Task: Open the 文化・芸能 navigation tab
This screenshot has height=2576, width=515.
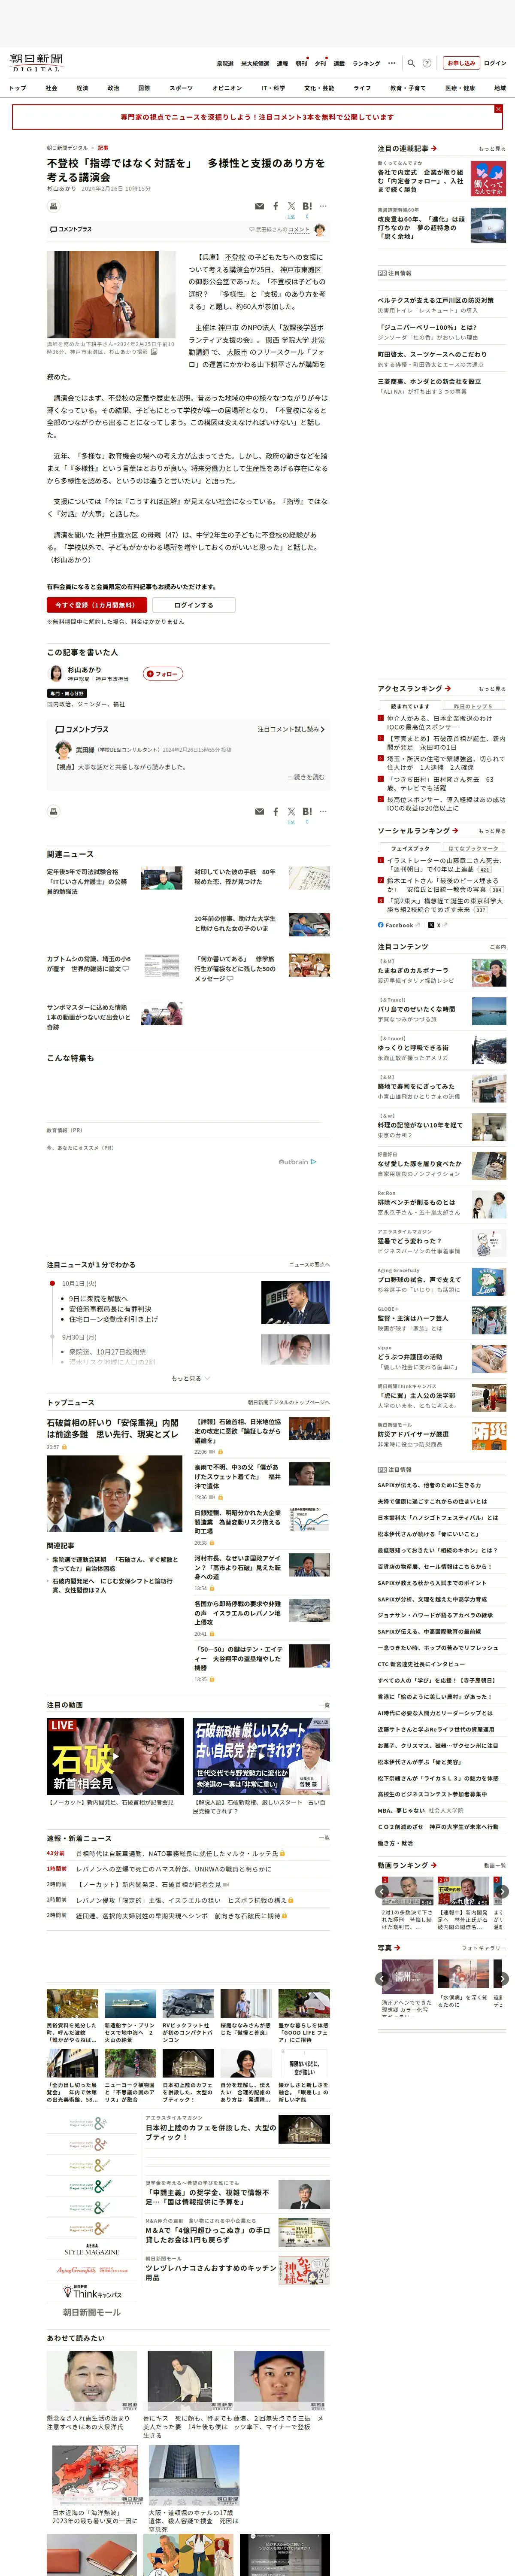Action: pyautogui.click(x=319, y=88)
